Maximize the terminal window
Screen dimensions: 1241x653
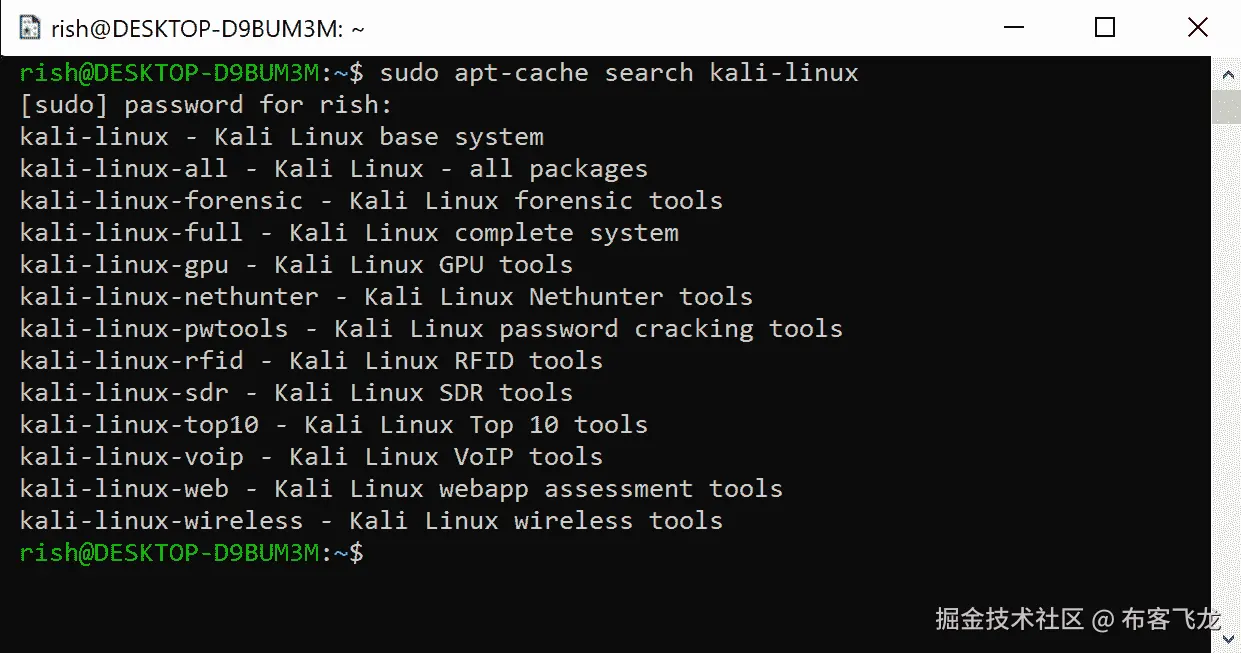click(1104, 28)
